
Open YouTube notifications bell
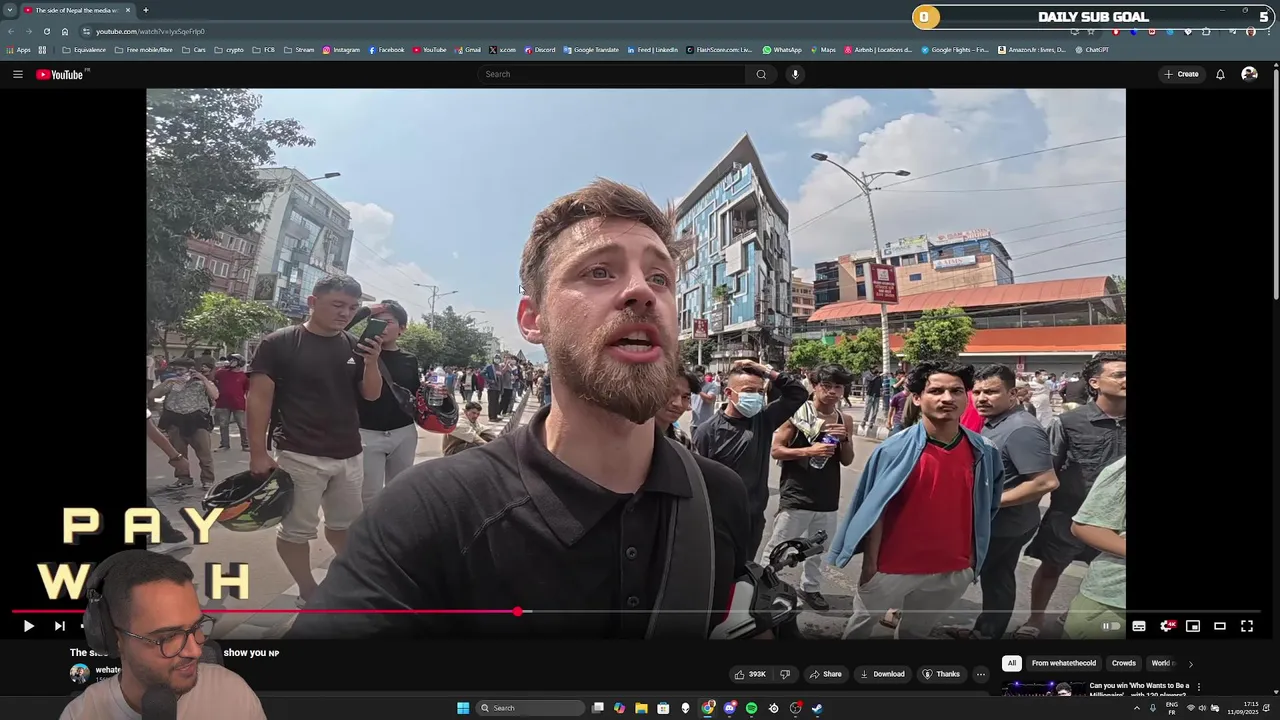coord(1220,74)
